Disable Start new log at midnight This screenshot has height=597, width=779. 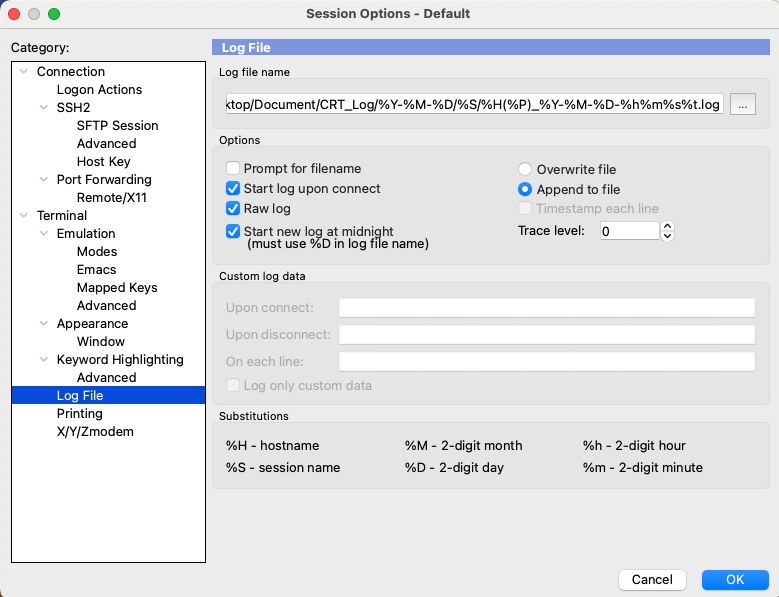[x=233, y=231]
